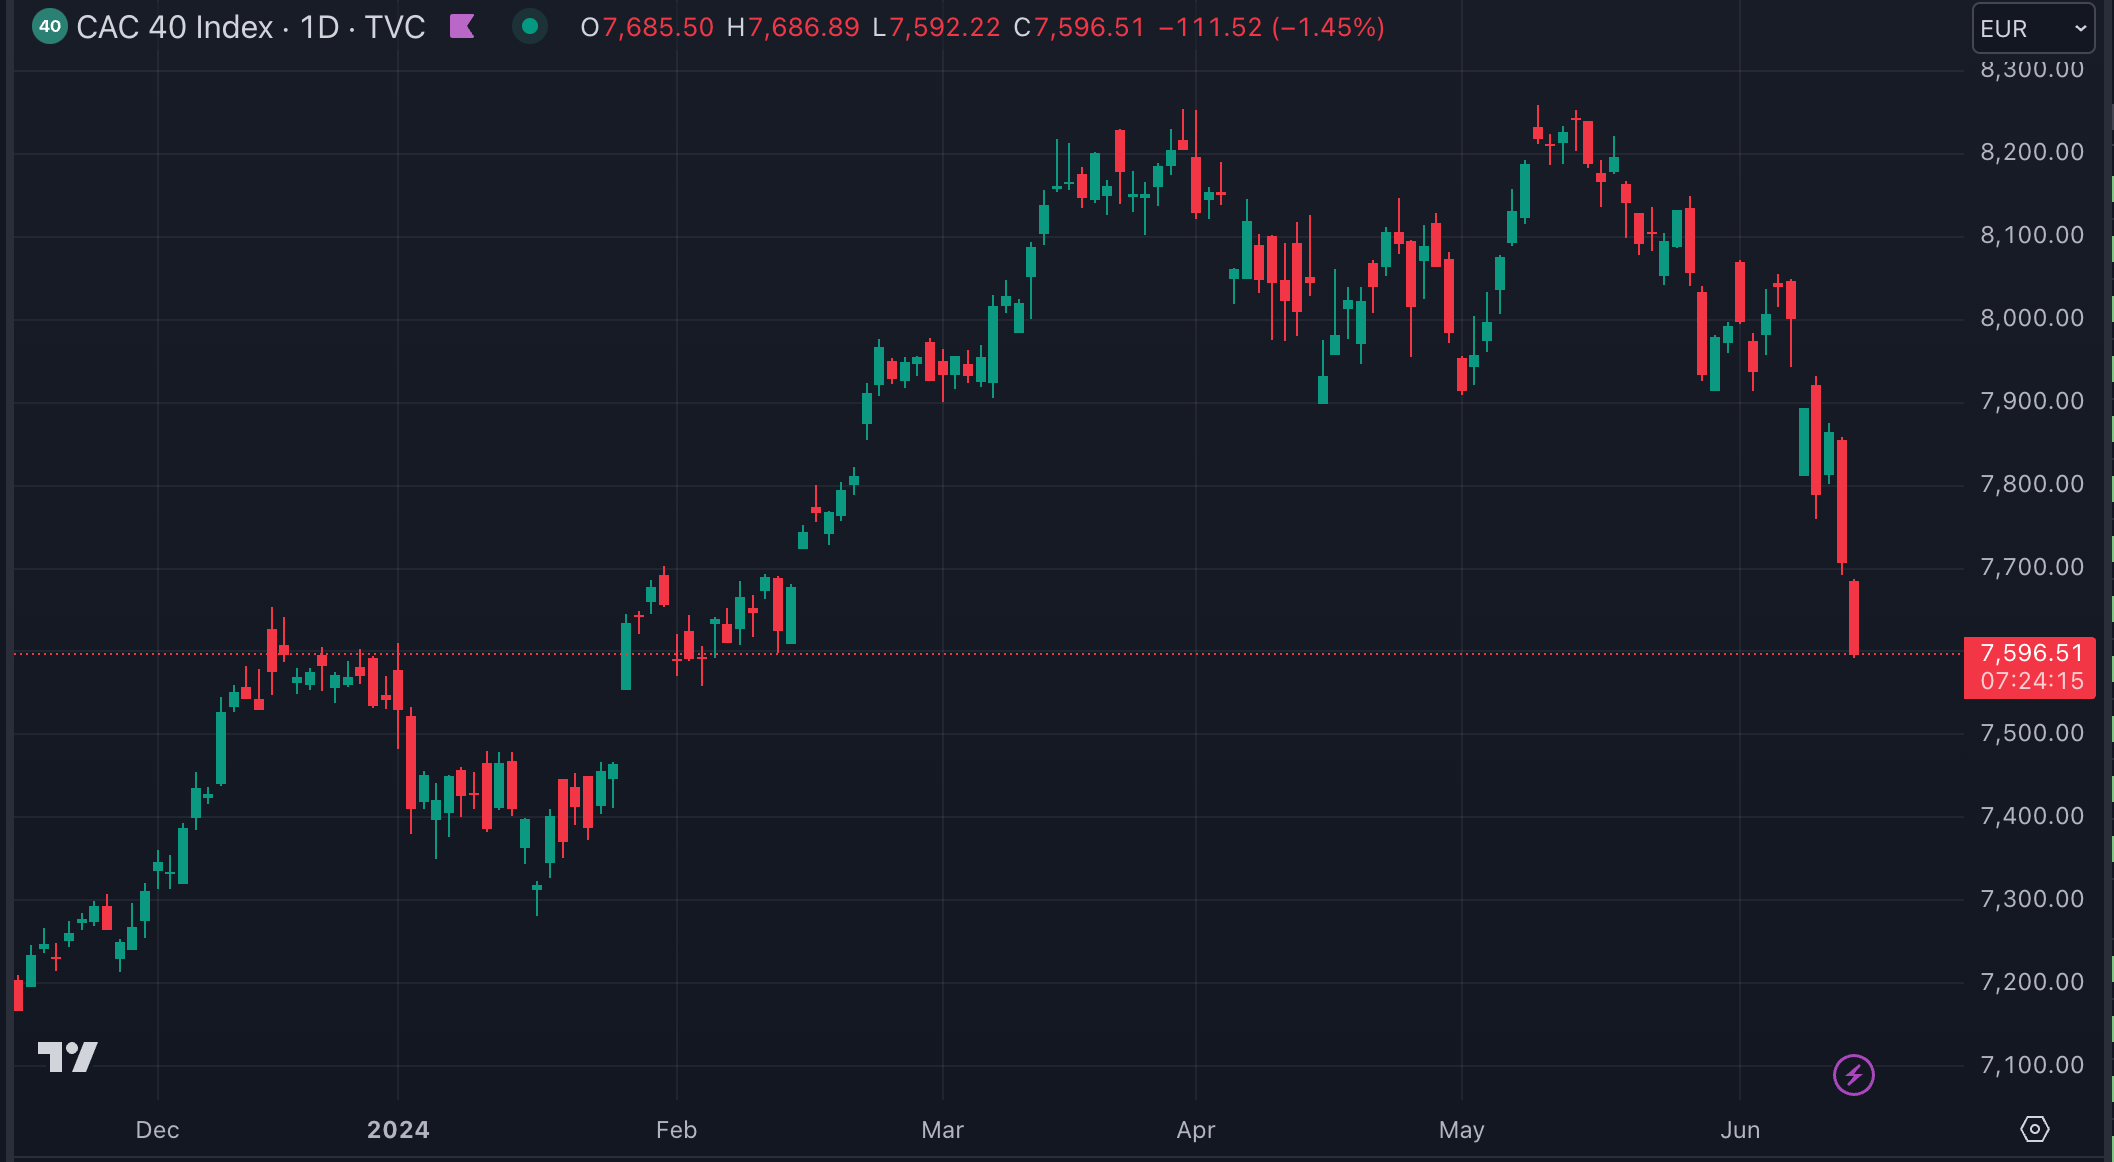Click the close value C7,596.51

(1079, 27)
